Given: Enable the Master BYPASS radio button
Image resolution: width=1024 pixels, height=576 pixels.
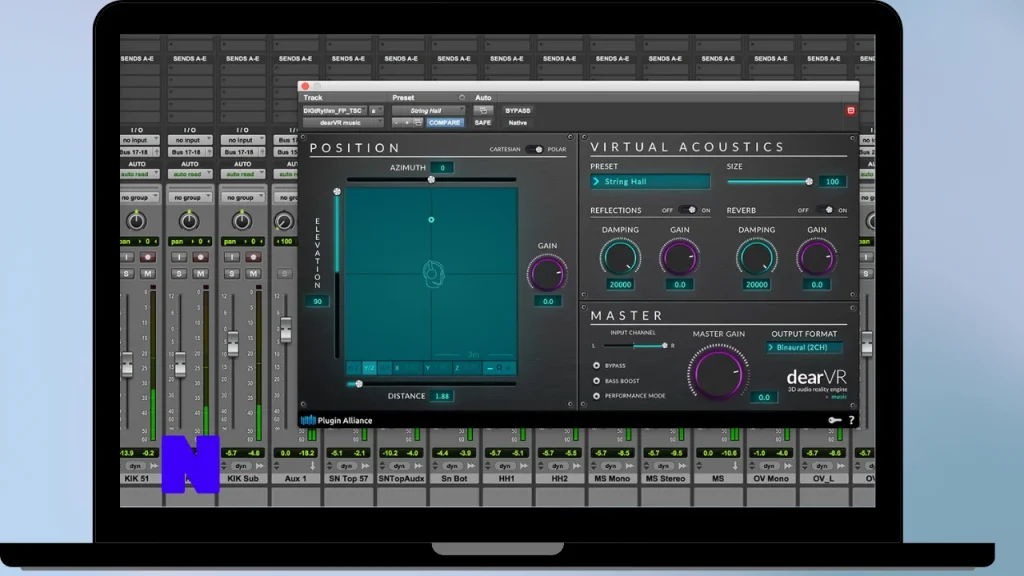Looking at the screenshot, I should point(596,366).
